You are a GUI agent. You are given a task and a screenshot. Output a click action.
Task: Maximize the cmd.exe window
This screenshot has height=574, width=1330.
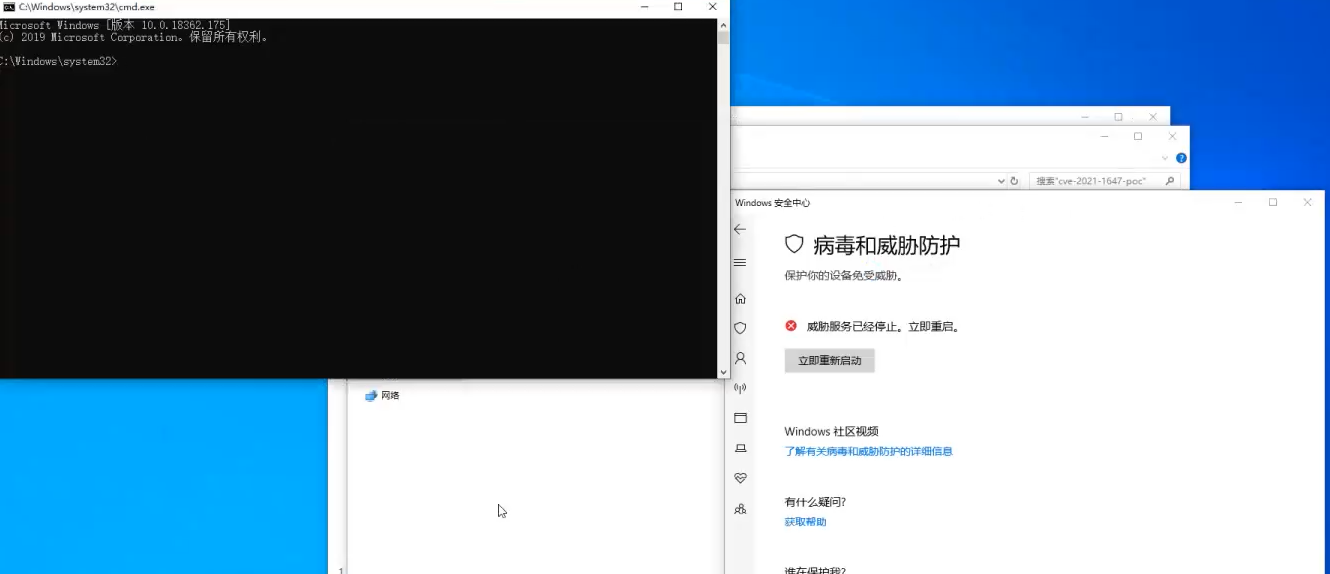[678, 6]
